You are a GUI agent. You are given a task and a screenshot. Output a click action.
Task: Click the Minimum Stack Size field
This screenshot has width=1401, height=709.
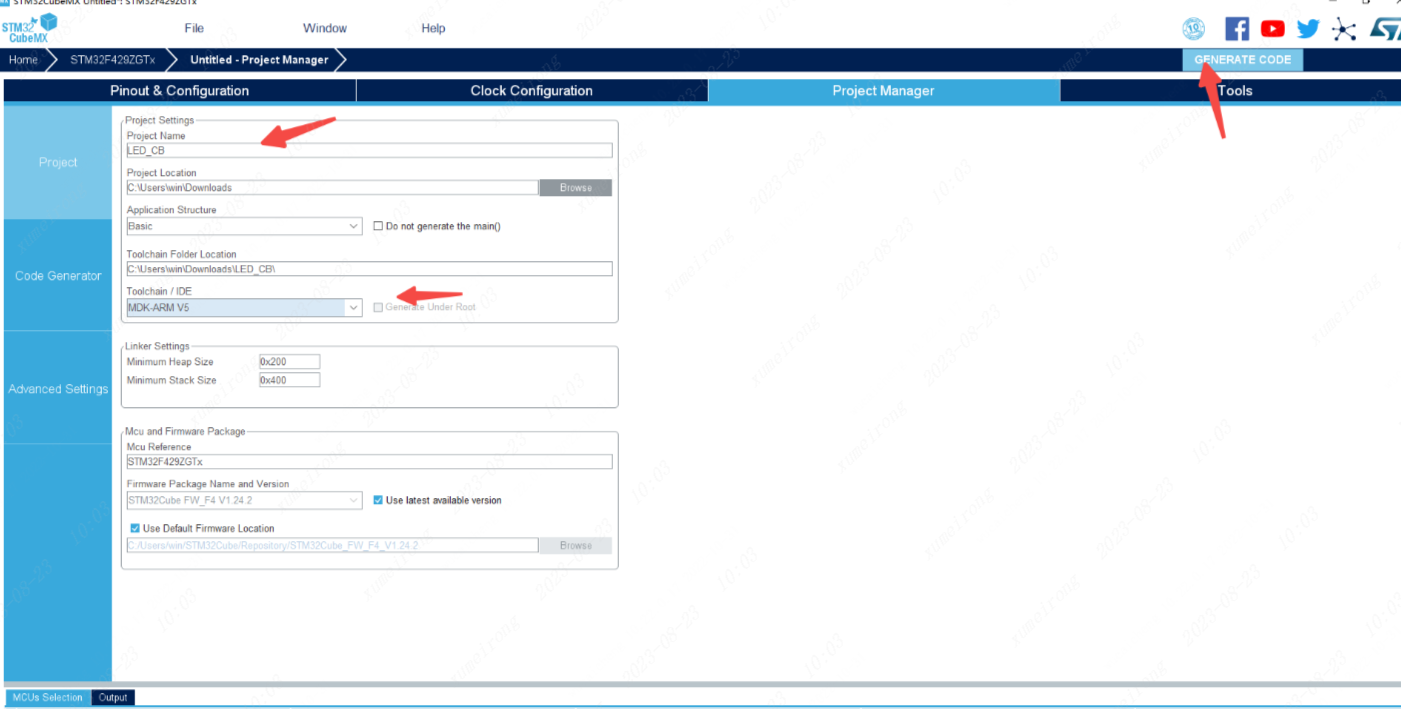coord(289,380)
